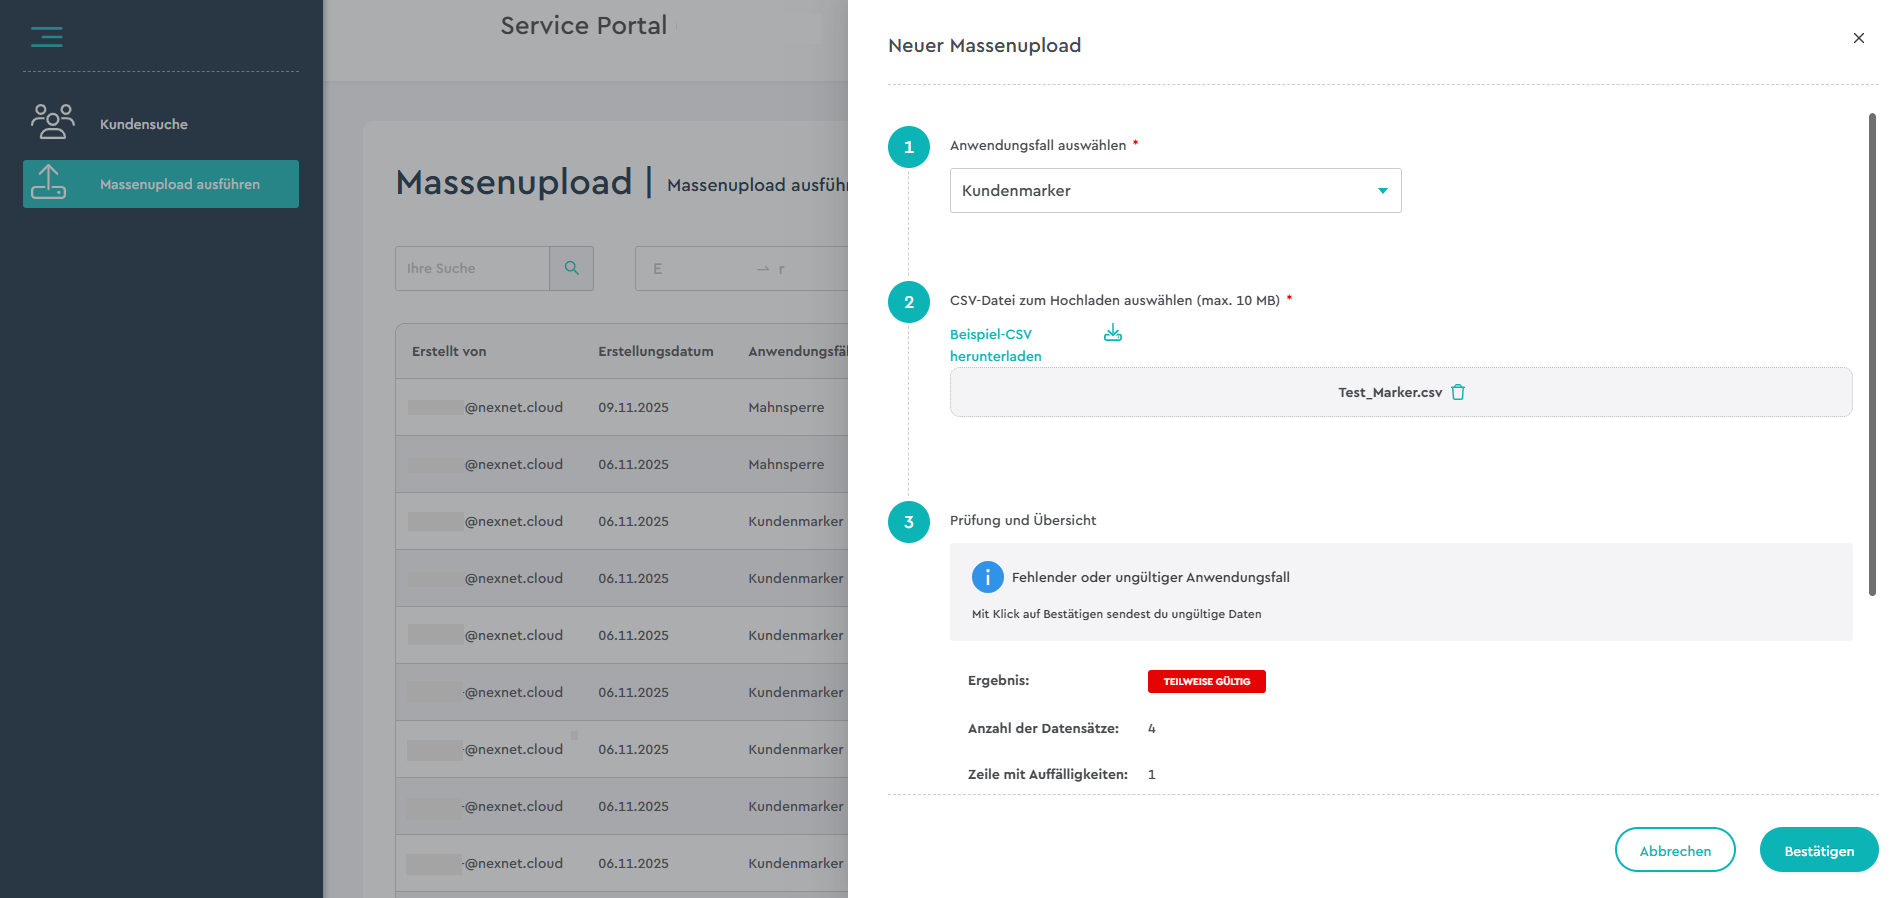Sort by Erstellungsdatum column header
Screen dimensions: 1897x898
655,351
